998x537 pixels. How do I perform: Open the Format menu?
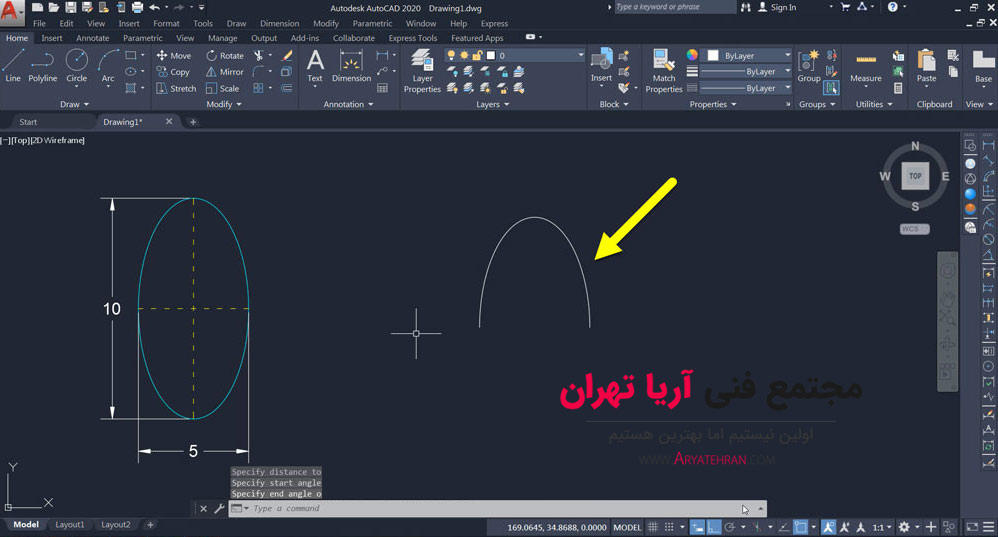[x=166, y=24]
